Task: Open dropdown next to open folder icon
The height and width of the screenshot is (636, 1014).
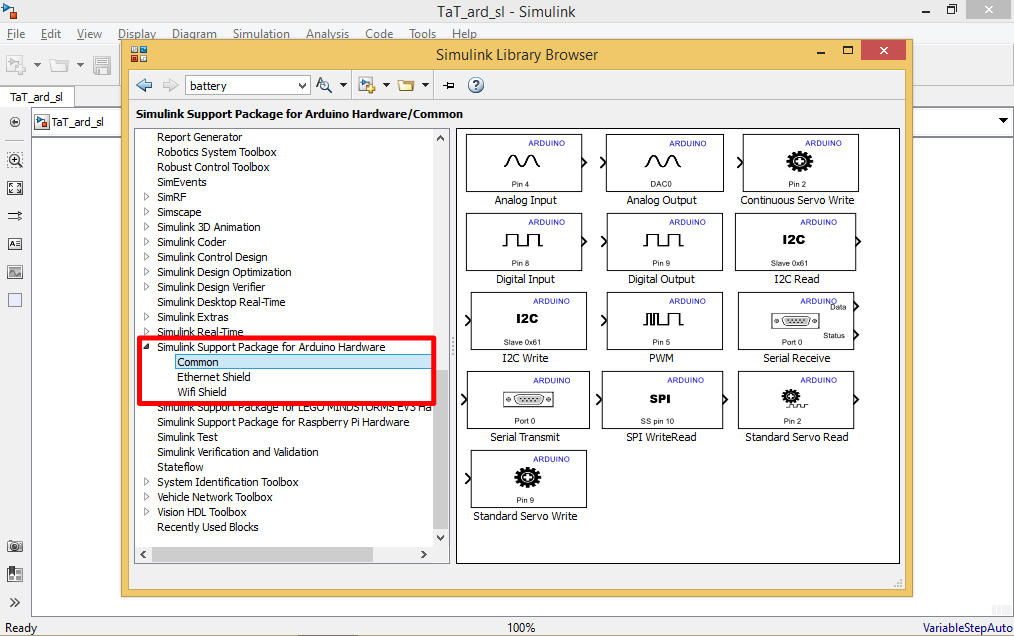Action: click(425, 85)
